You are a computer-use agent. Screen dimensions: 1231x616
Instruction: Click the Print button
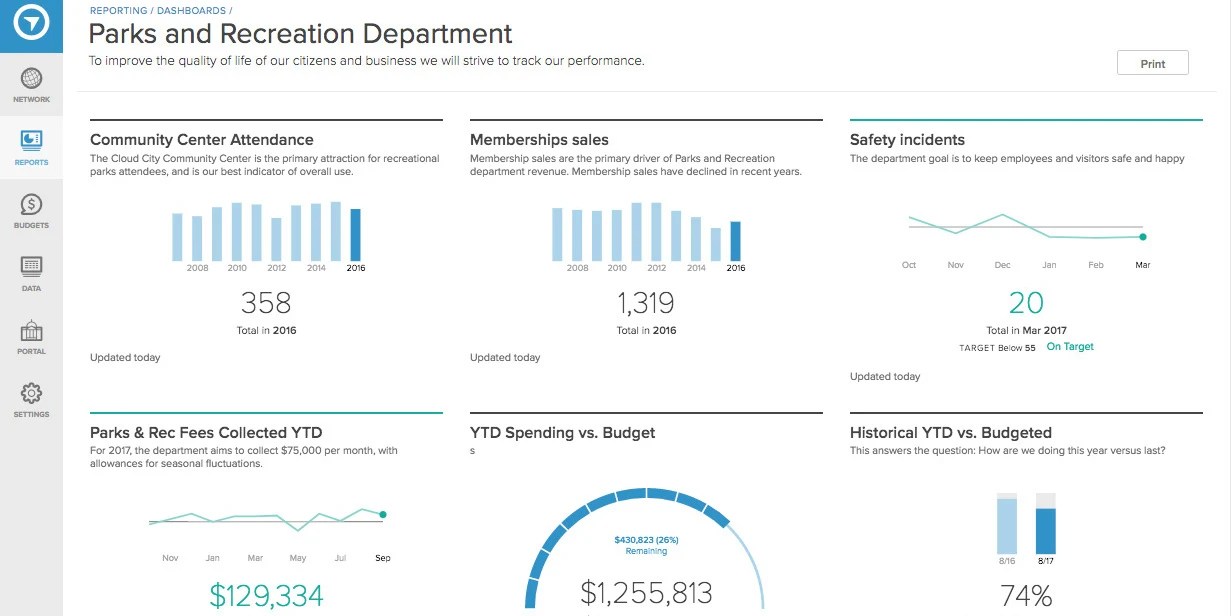pos(1152,62)
